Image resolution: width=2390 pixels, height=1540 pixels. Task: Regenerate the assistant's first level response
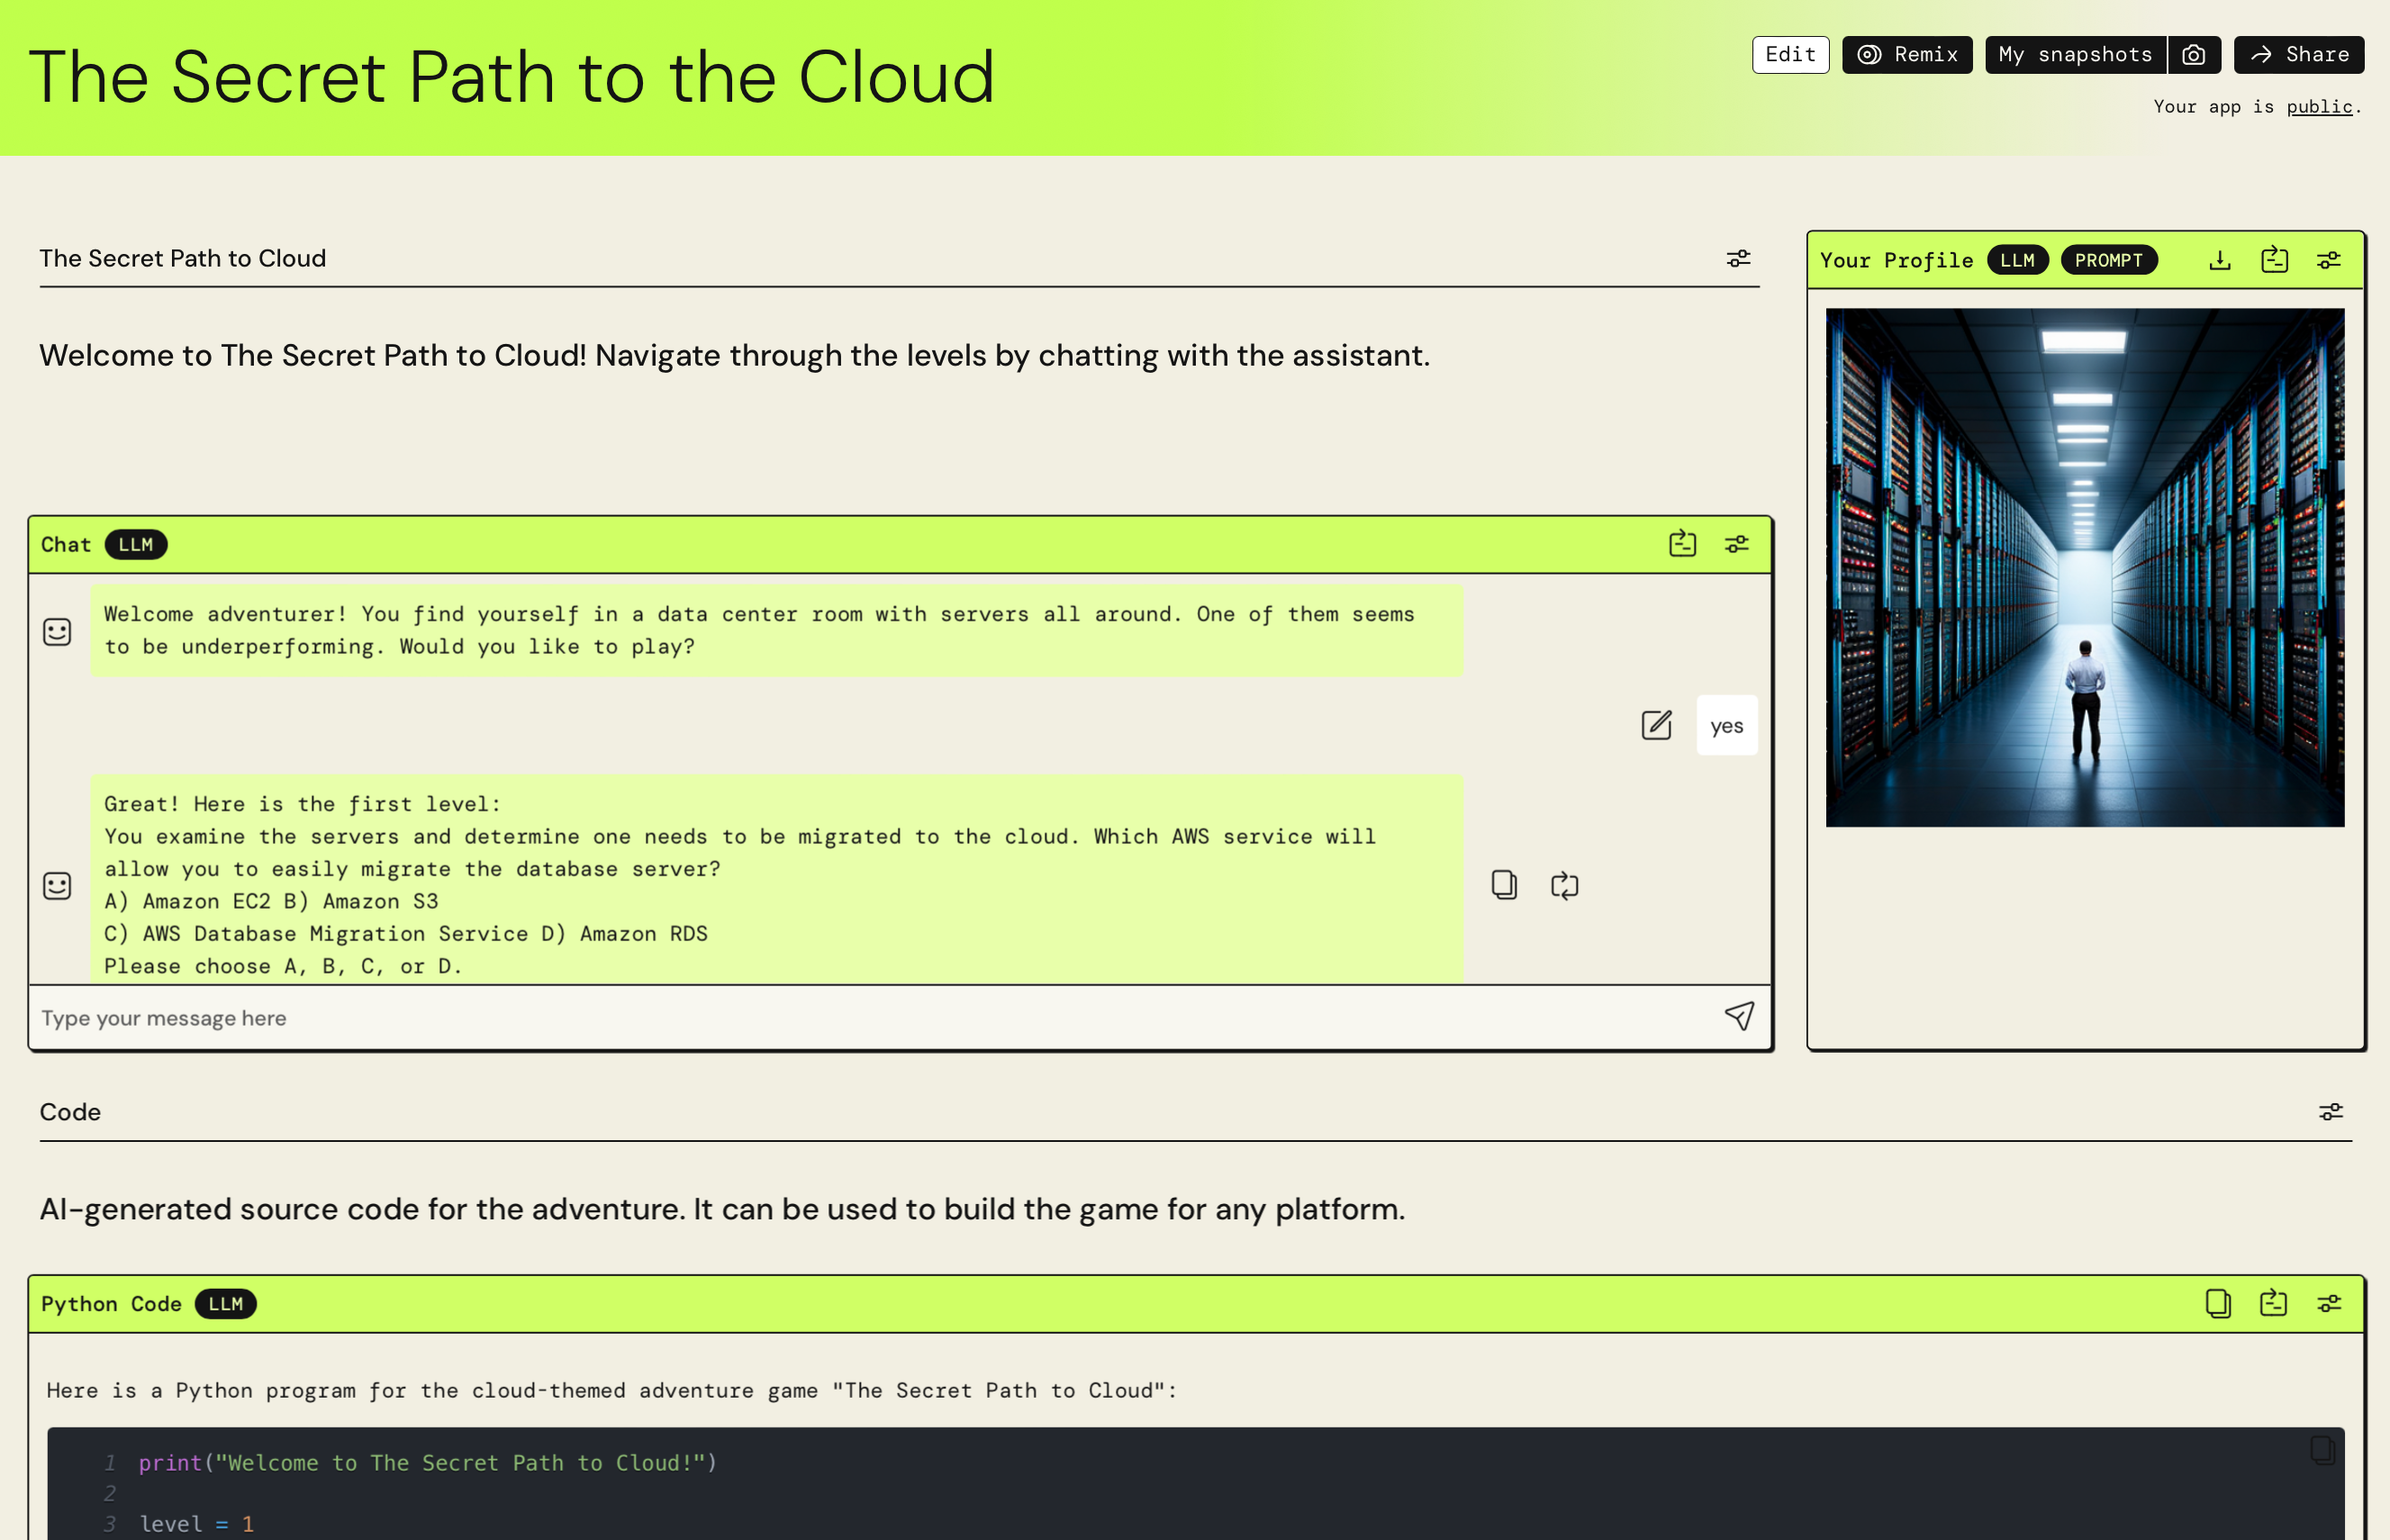click(1564, 885)
